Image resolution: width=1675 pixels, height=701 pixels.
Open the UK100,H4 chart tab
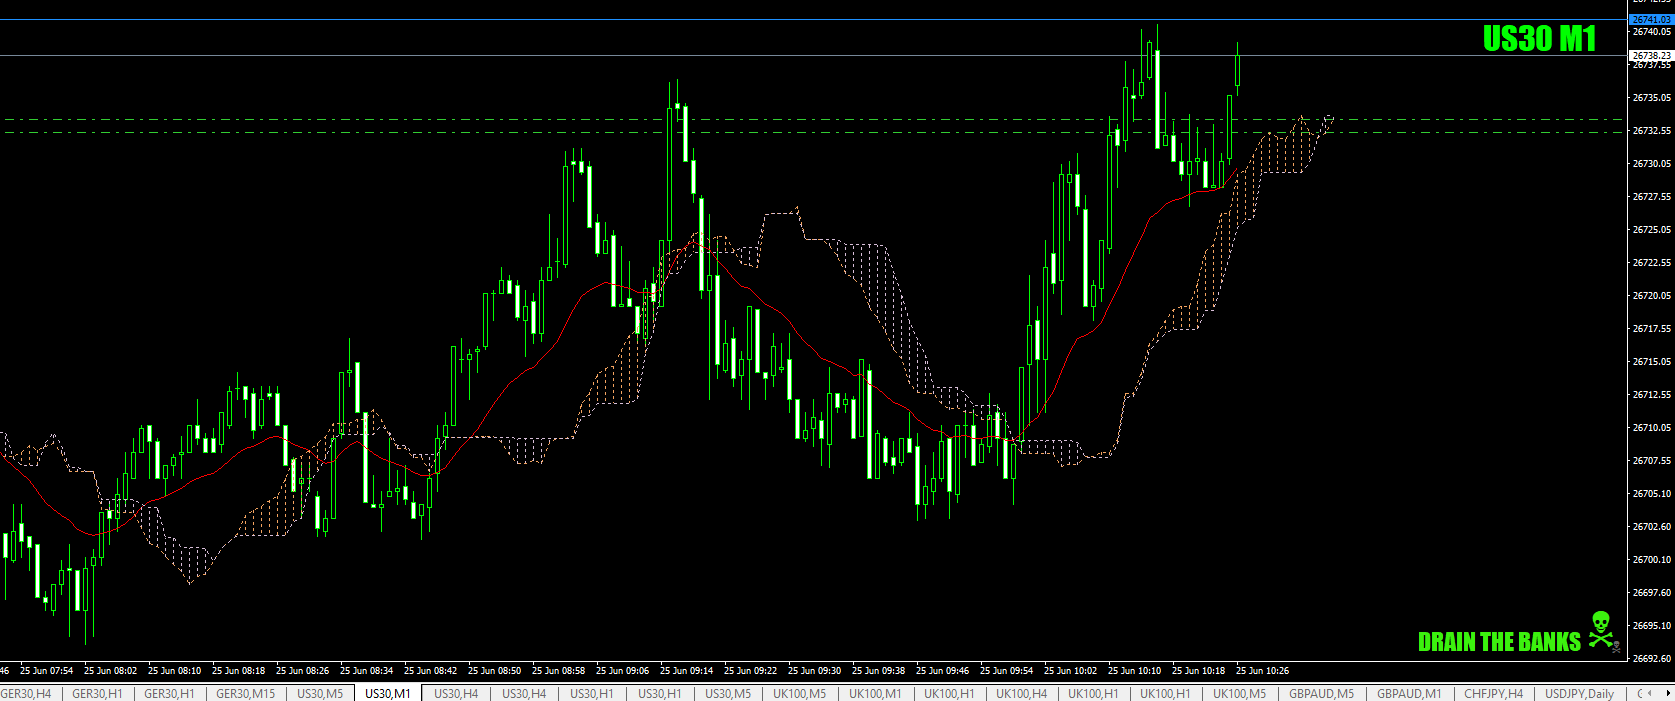tap(1021, 693)
